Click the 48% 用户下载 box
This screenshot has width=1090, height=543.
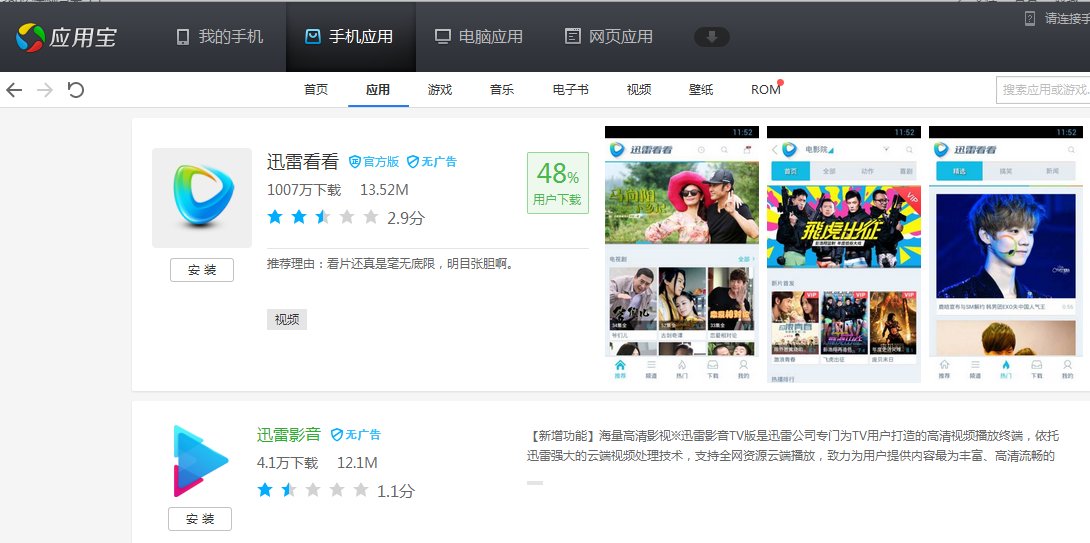tap(558, 183)
